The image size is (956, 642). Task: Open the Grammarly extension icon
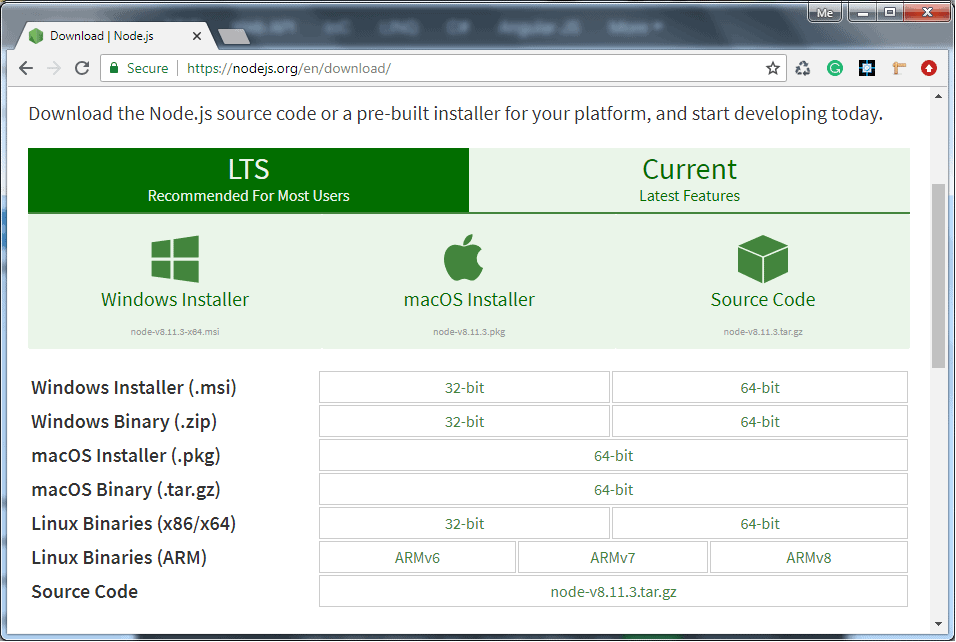click(x=833, y=68)
